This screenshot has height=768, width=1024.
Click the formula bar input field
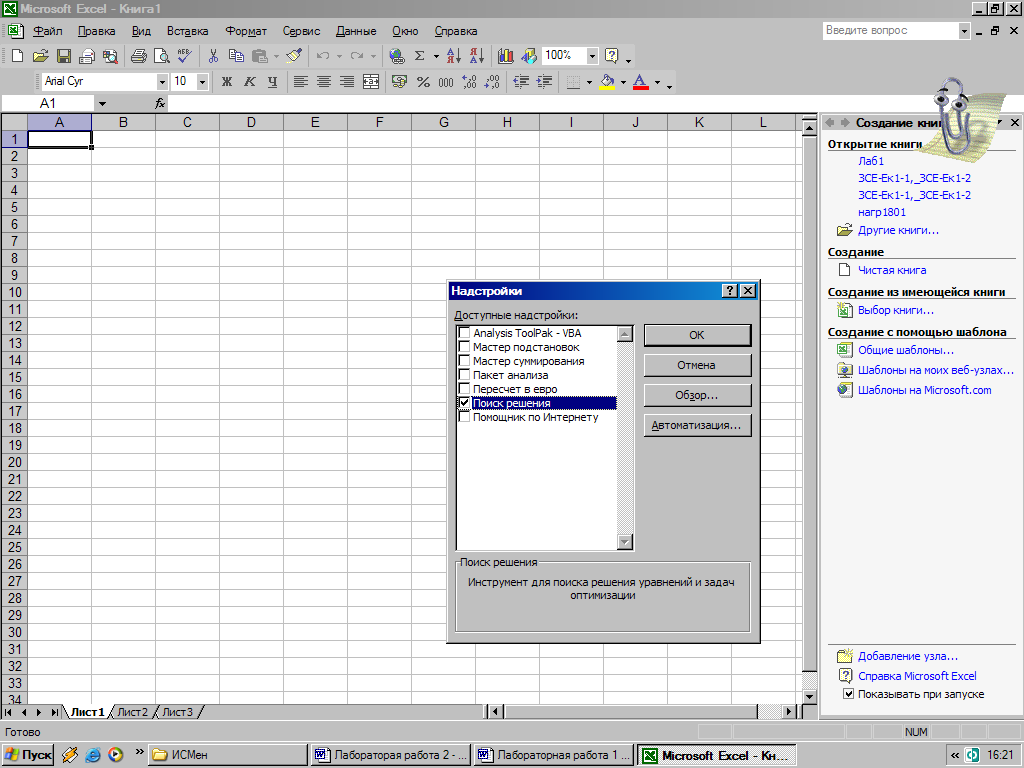(594, 103)
